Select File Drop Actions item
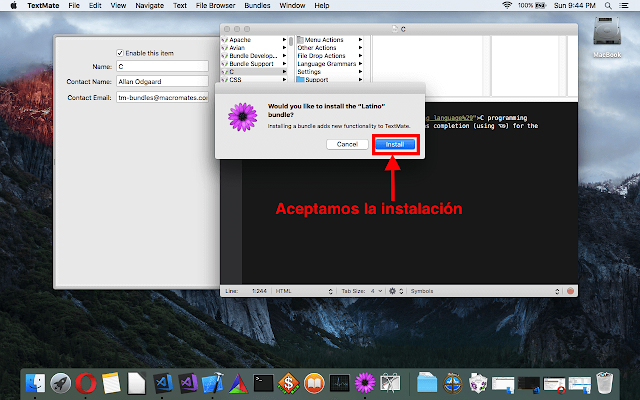The image size is (640, 400). coord(321,56)
